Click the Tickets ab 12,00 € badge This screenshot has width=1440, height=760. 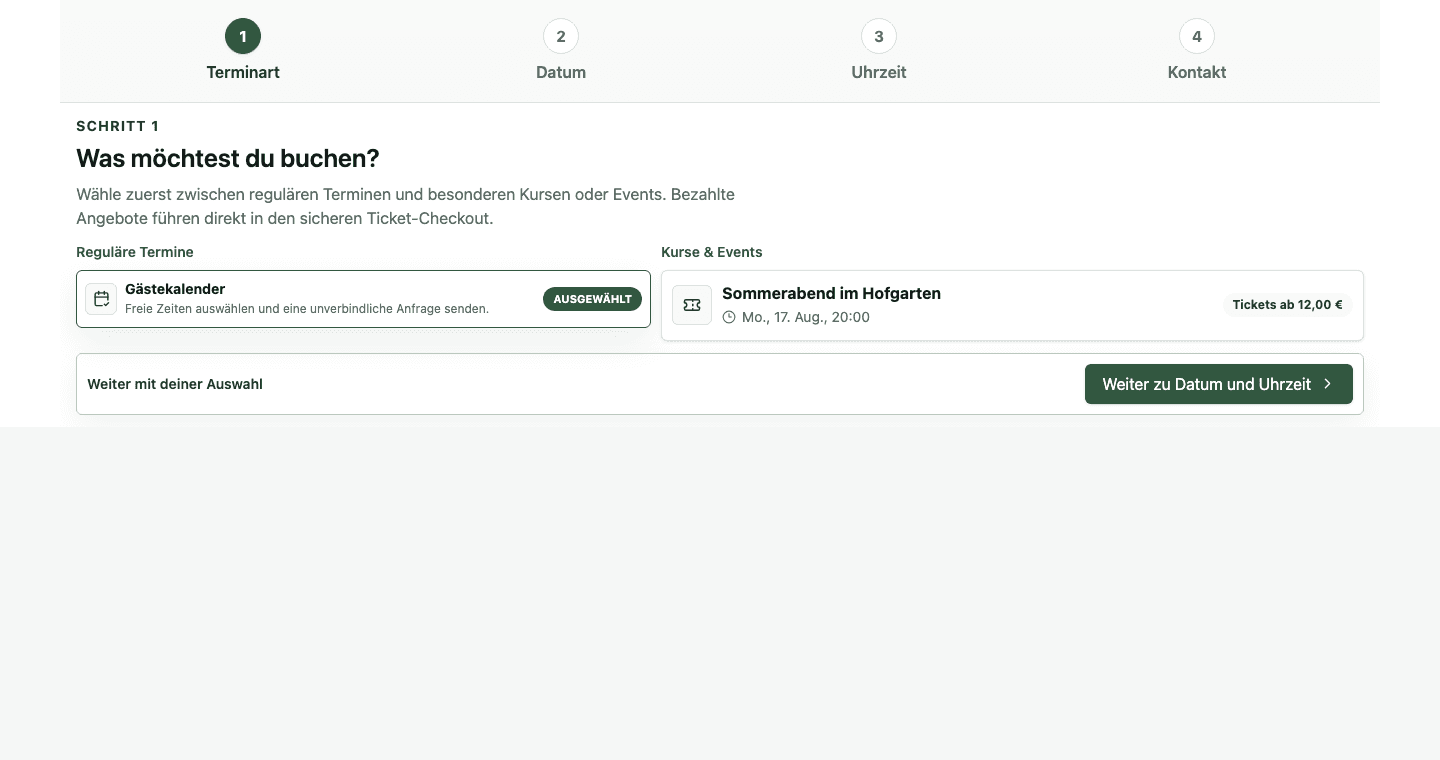point(1287,305)
